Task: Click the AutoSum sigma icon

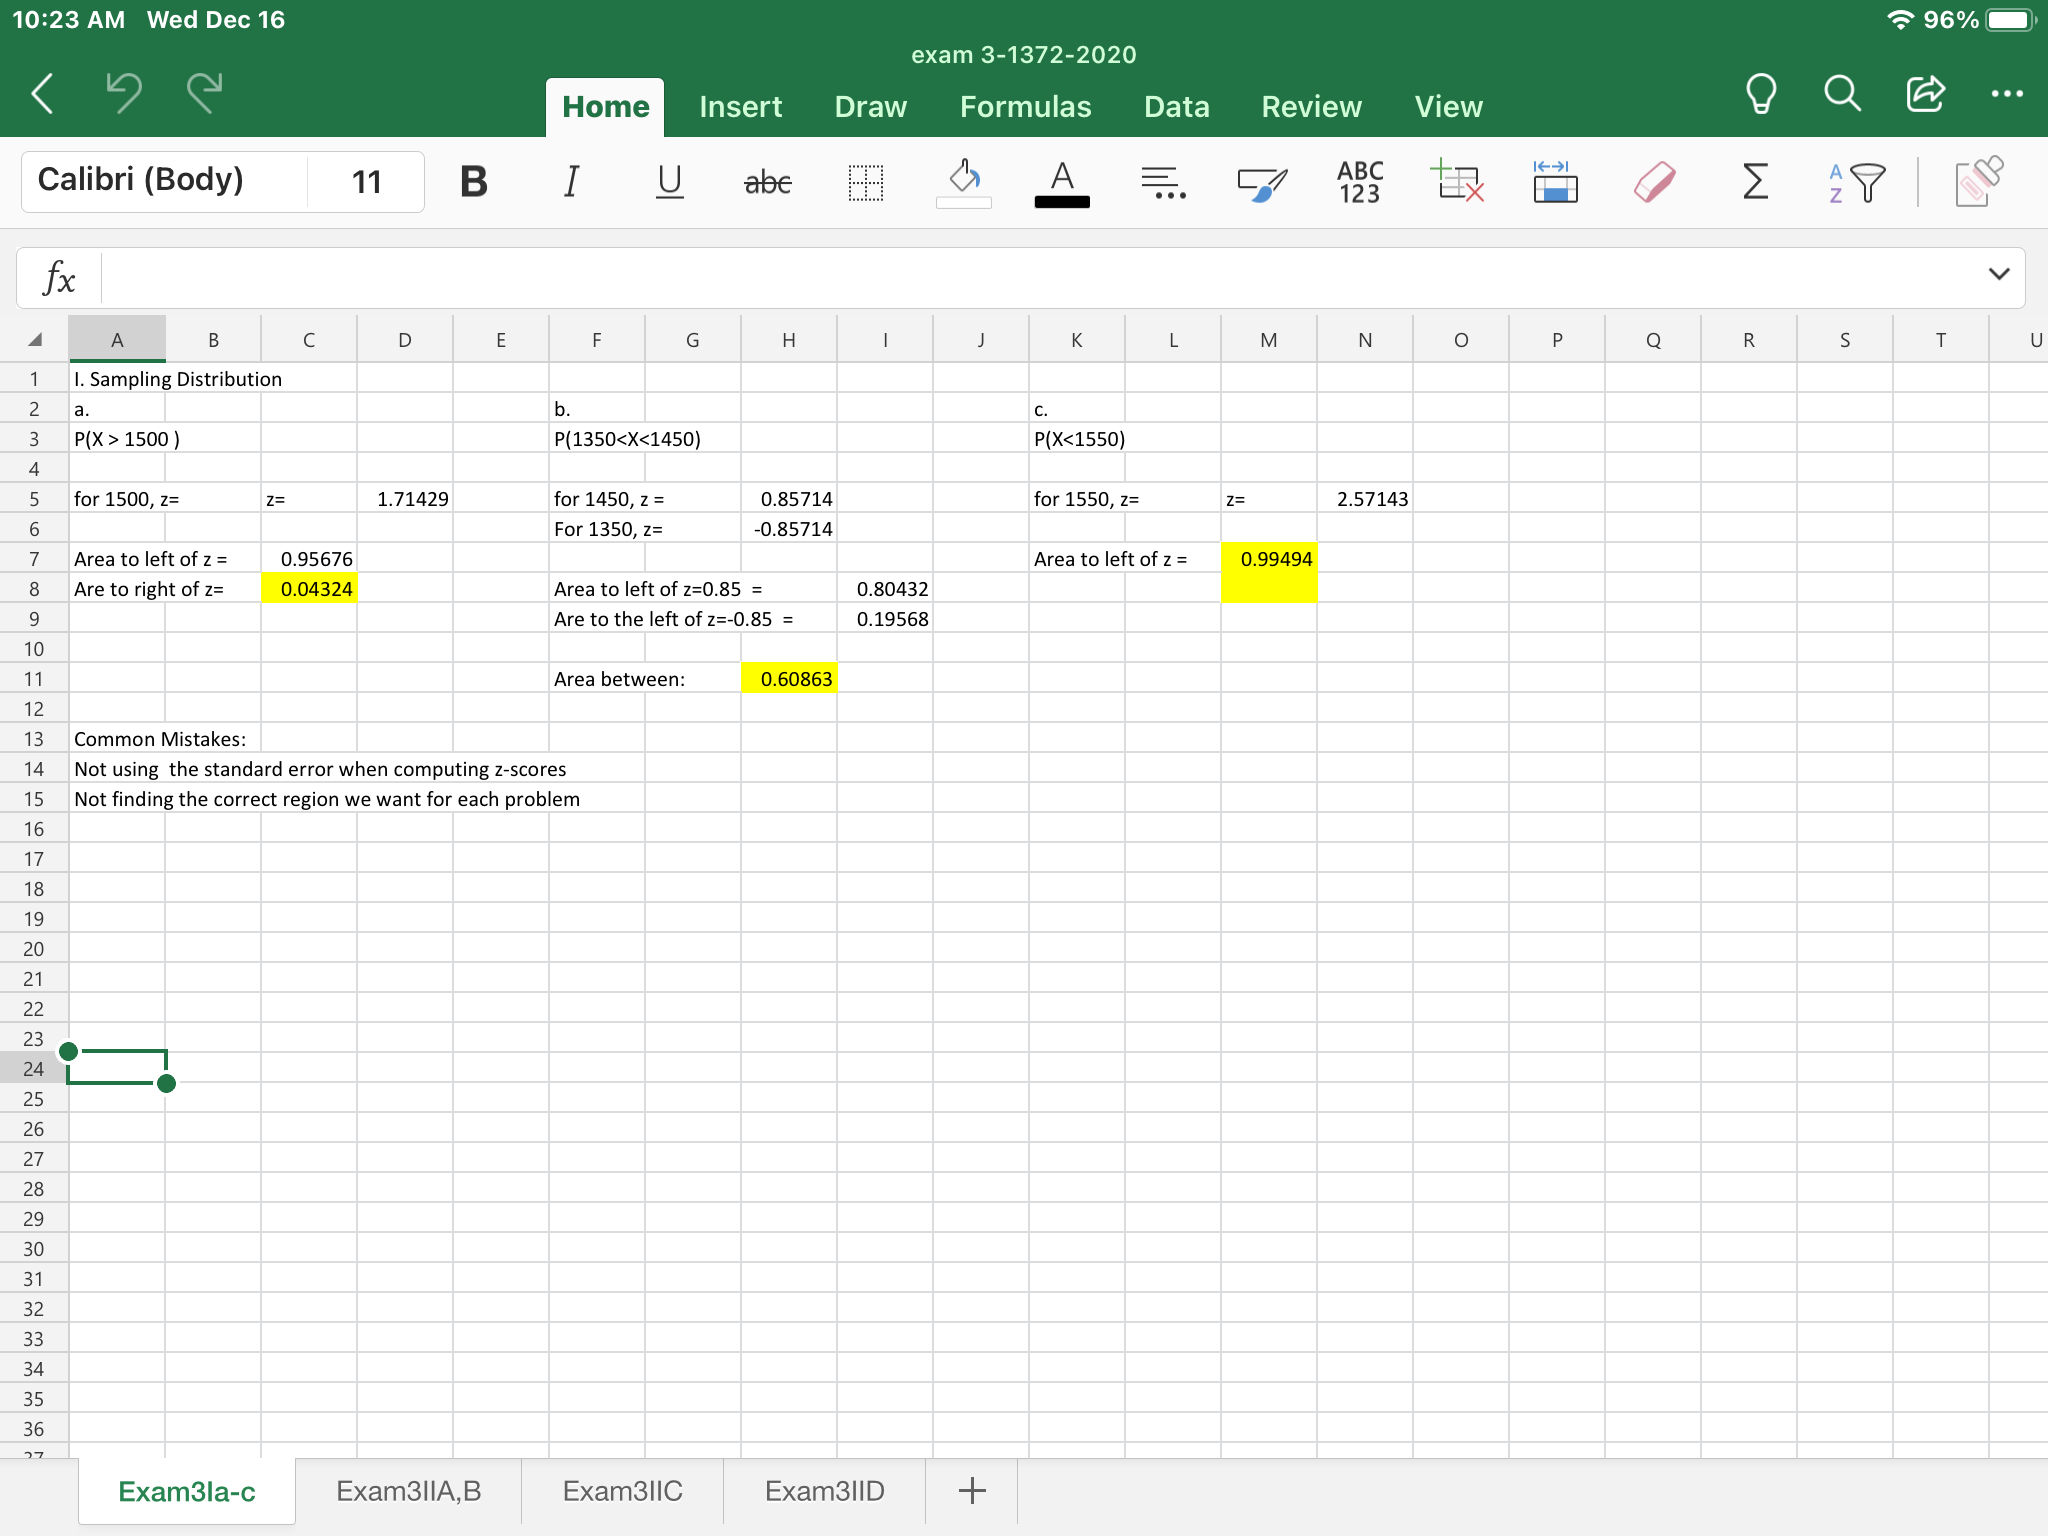Action: pos(1755,182)
